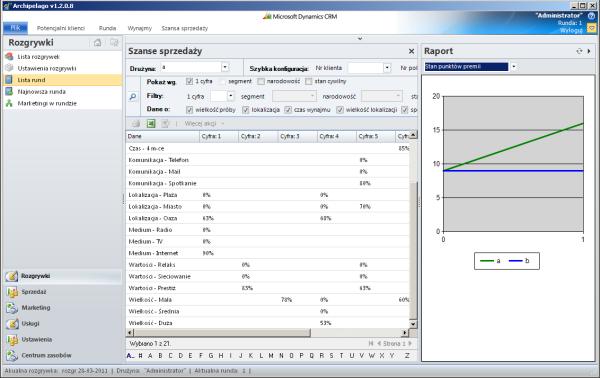Open the Nr klienta dropdown
Image resolution: width=600 pixels, height=378 pixels.
point(387,68)
